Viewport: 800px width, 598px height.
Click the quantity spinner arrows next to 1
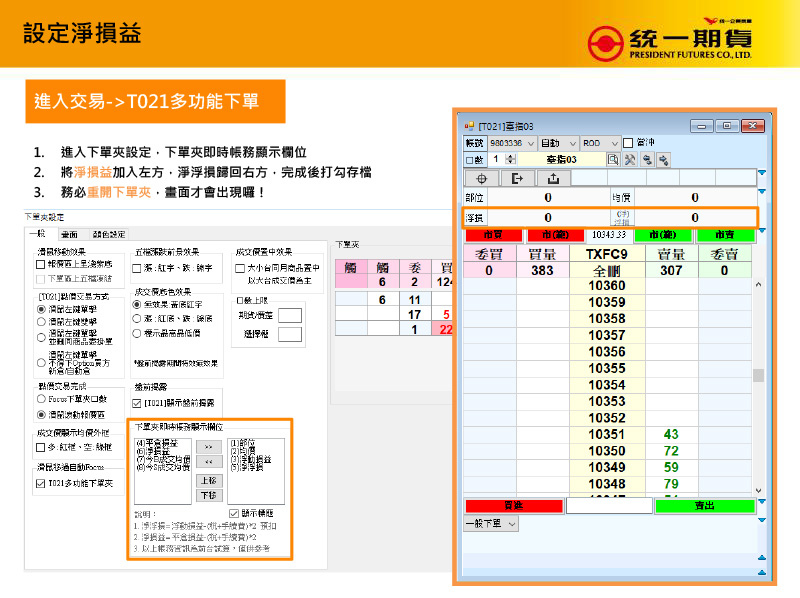coord(511,159)
